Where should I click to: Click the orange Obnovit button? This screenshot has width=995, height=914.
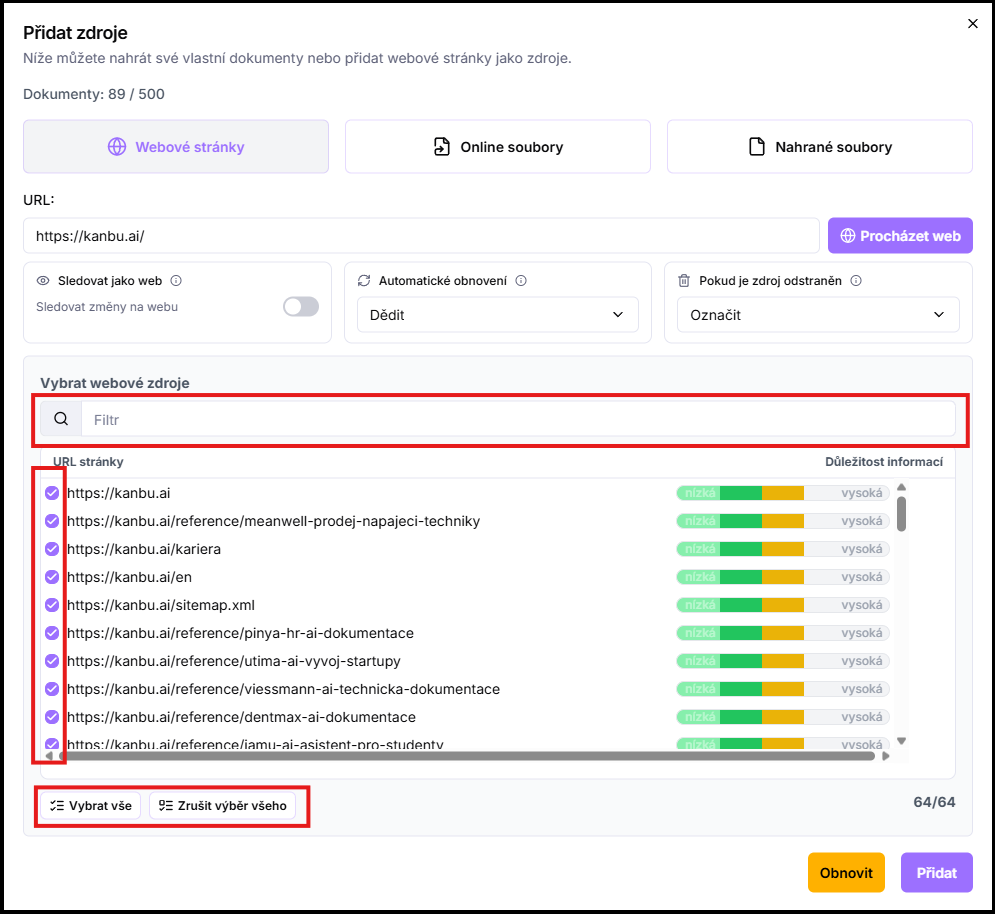[x=846, y=873]
